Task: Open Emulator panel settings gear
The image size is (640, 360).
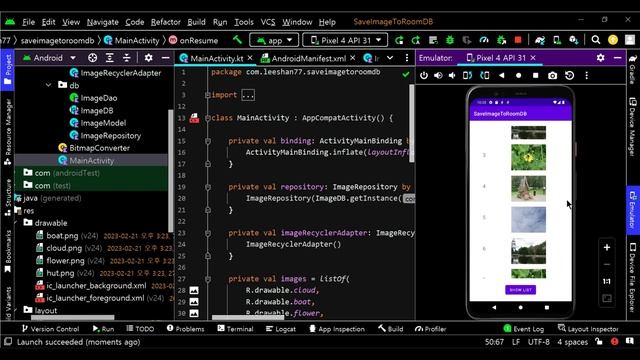Action: 600,58
